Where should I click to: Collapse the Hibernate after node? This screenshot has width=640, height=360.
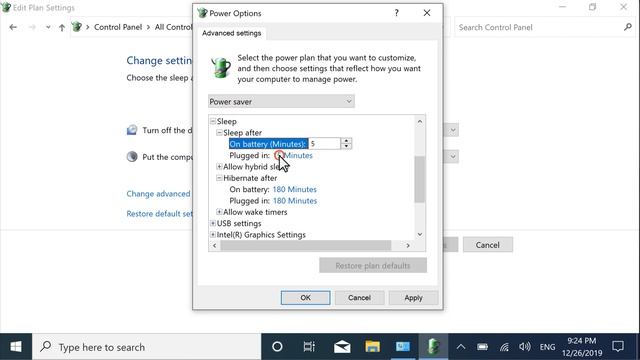(219, 178)
